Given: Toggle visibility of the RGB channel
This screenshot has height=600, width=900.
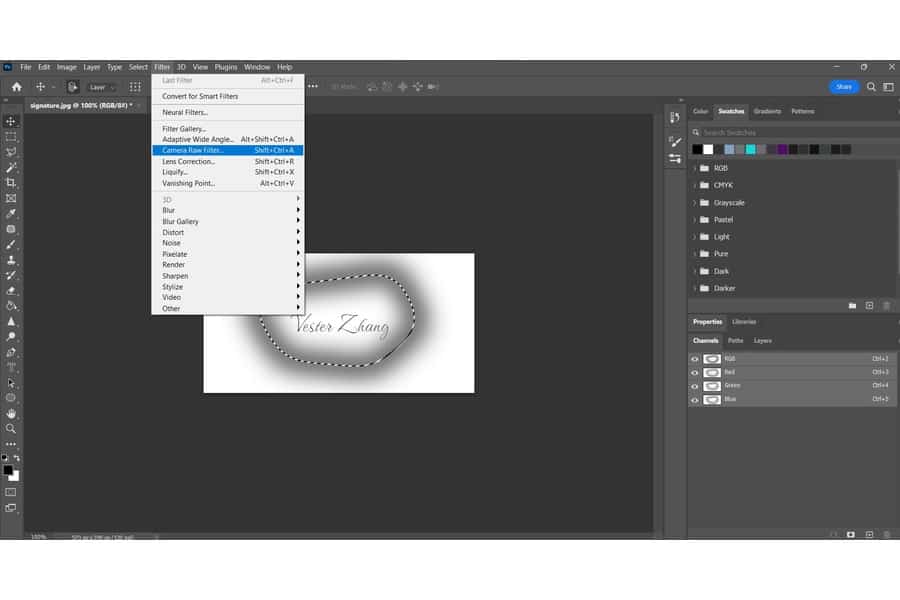Looking at the screenshot, I should [695, 359].
